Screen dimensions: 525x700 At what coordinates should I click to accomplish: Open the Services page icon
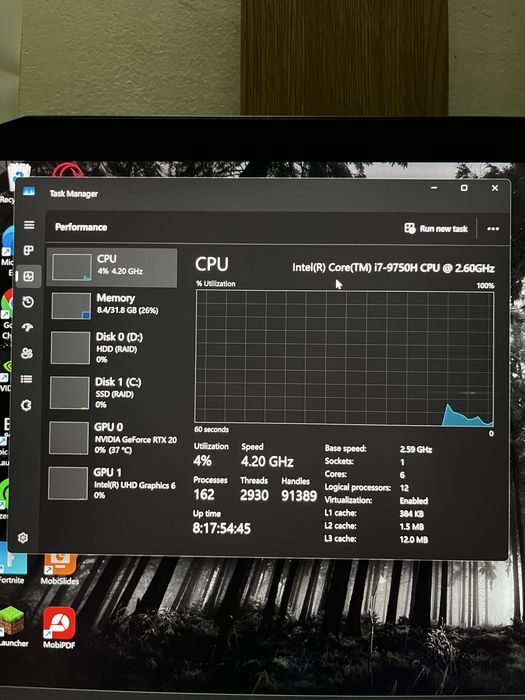coord(26,405)
